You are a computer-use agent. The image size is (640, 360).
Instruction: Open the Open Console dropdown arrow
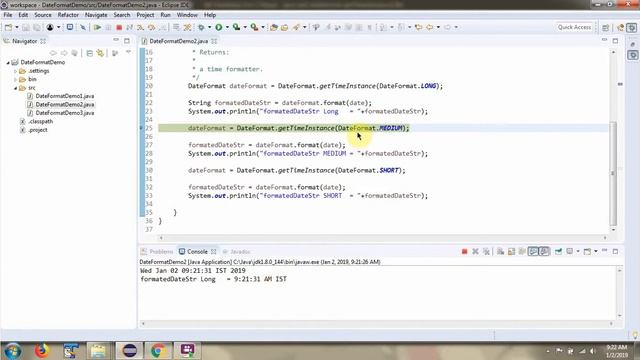tap(596, 251)
